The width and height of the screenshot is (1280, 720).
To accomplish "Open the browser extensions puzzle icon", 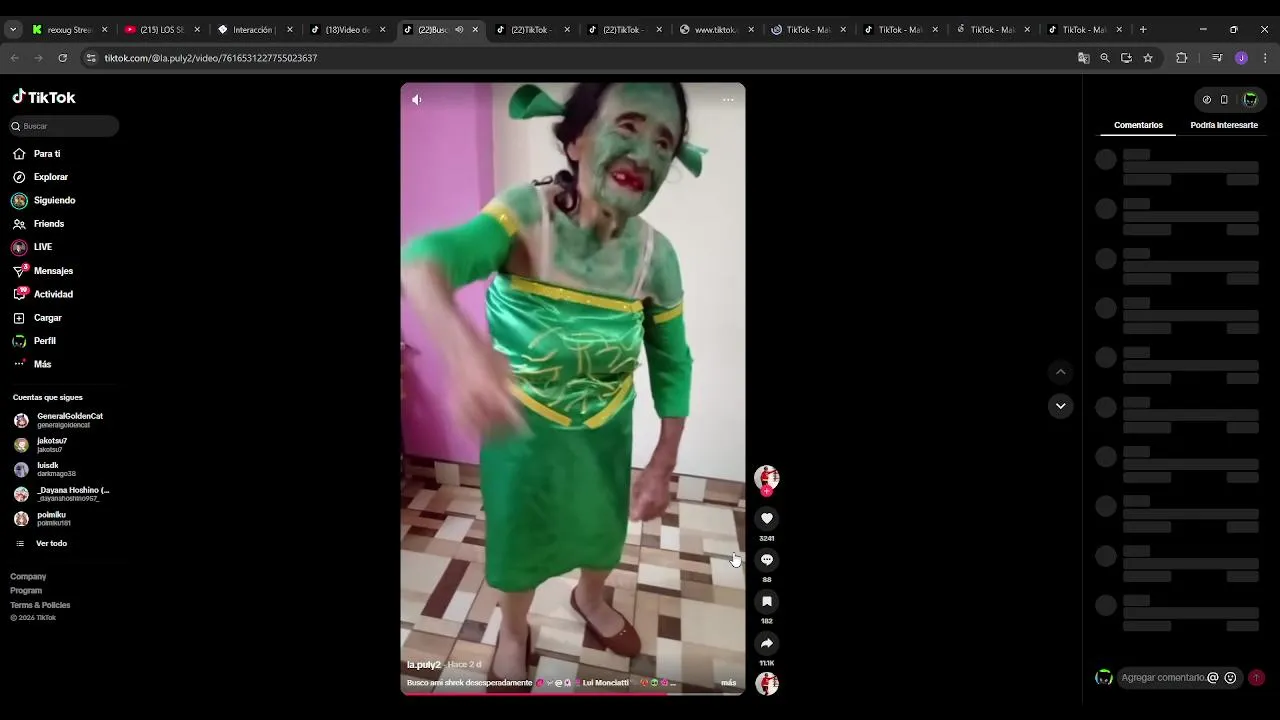I will pyautogui.click(x=1181, y=58).
